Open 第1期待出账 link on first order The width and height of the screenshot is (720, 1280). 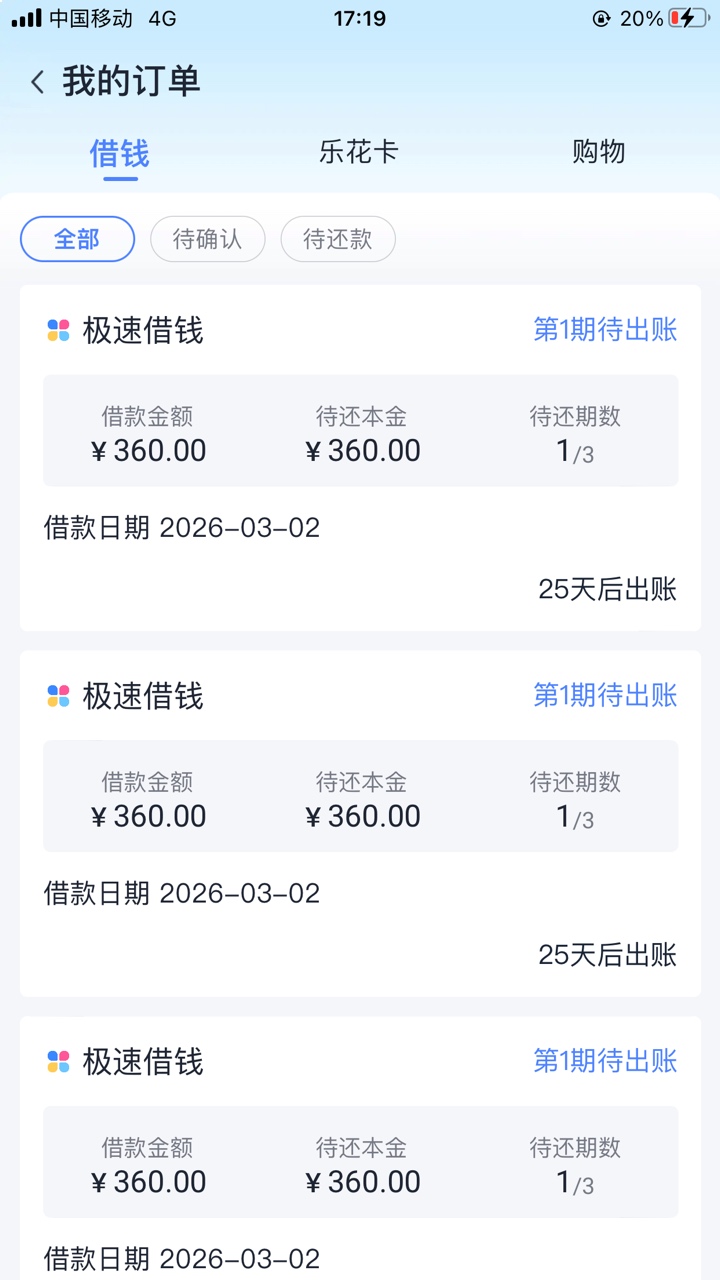pos(605,330)
